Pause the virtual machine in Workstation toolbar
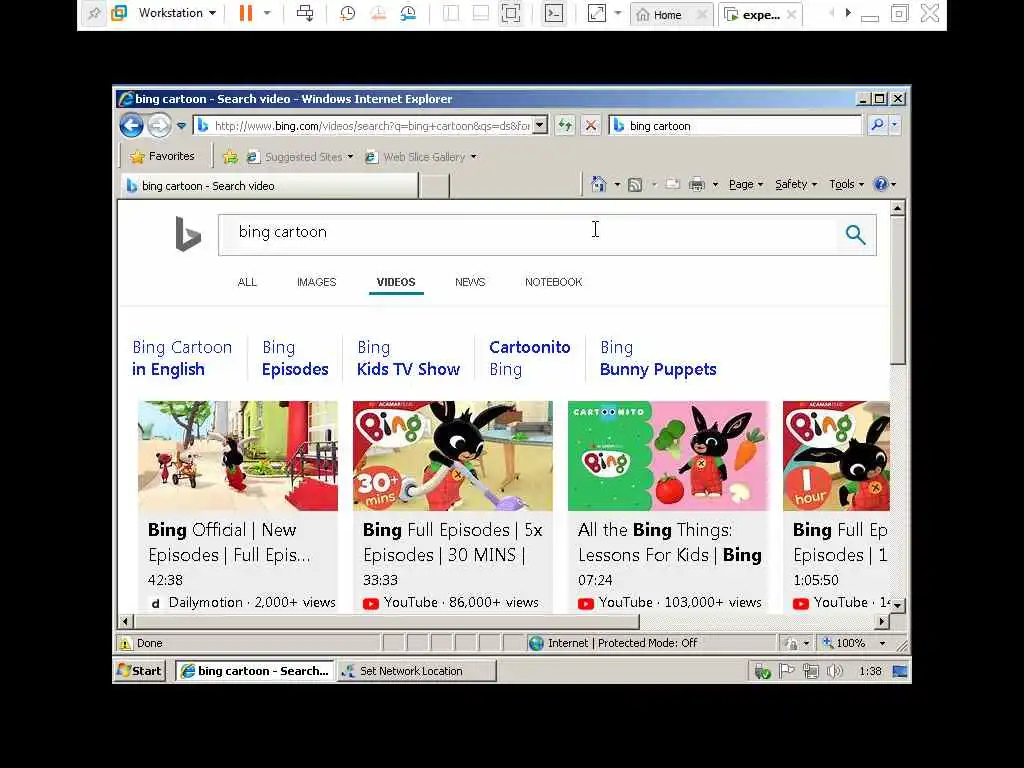The width and height of the screenshot is (1024, 768). coord(246,13)
